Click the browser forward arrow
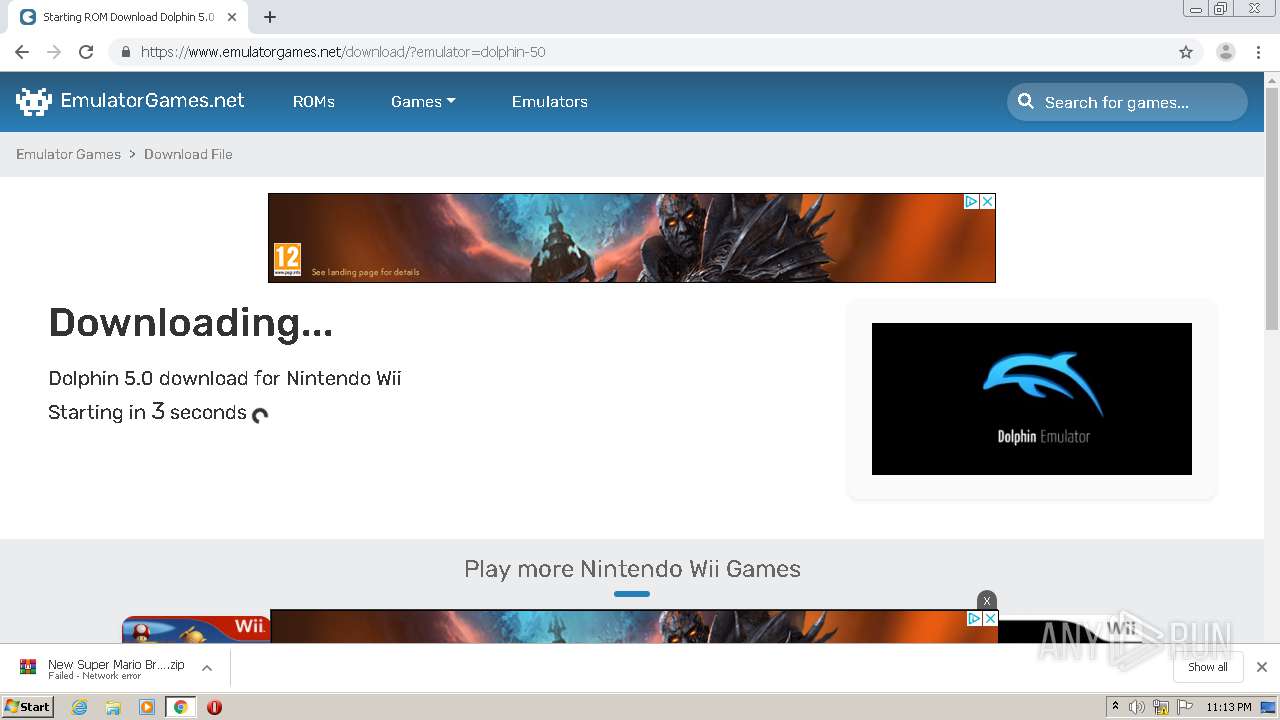This screenshot has height=720, width=1280. pyautogui.click(x=54, y=52)
